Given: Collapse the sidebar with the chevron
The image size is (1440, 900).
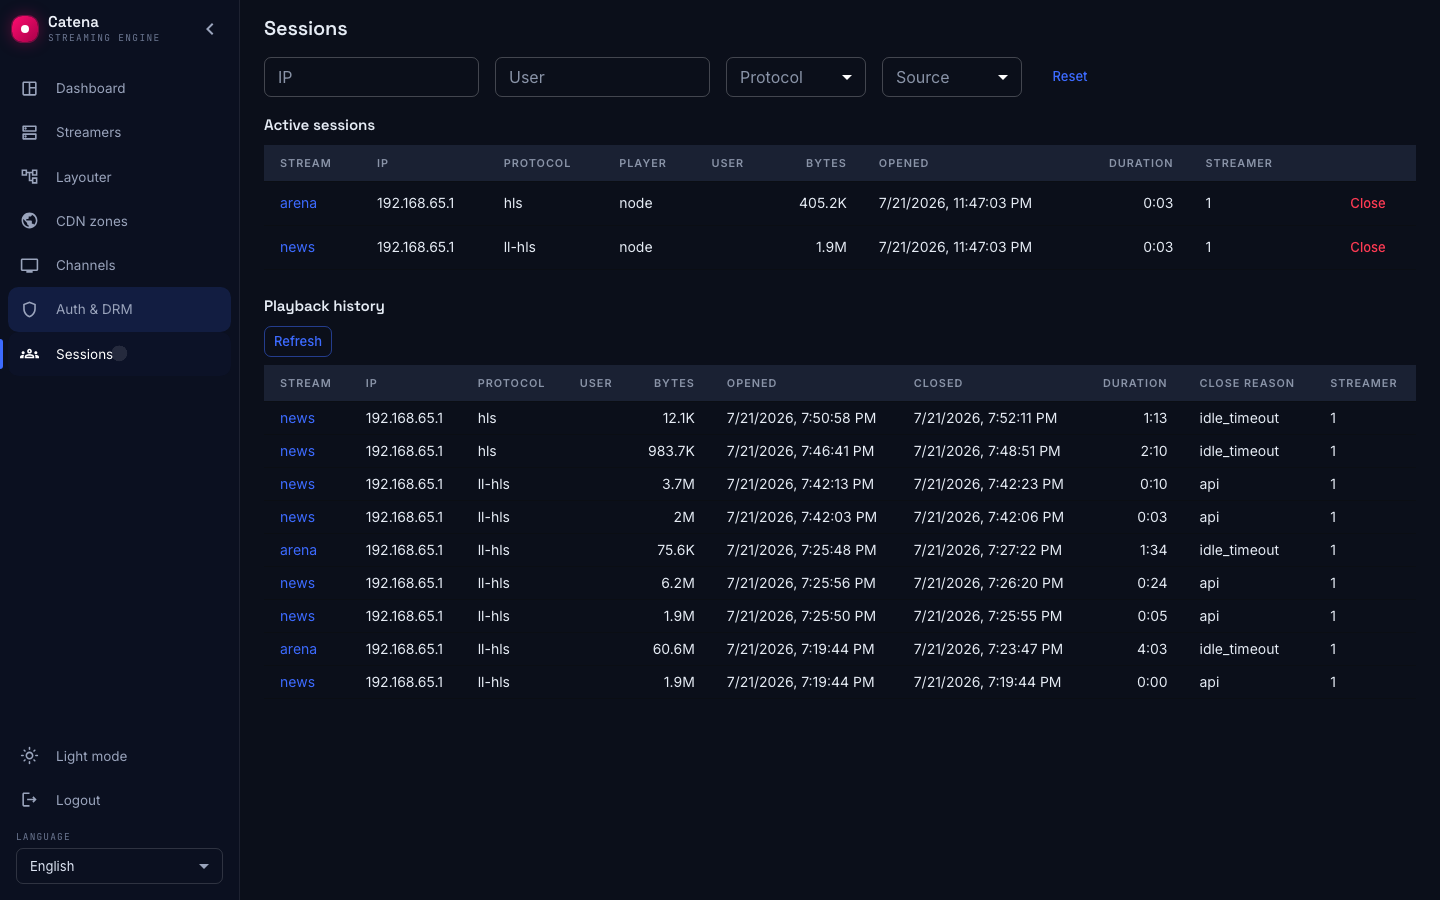Looking at the screenshot, I should point(210,29).
